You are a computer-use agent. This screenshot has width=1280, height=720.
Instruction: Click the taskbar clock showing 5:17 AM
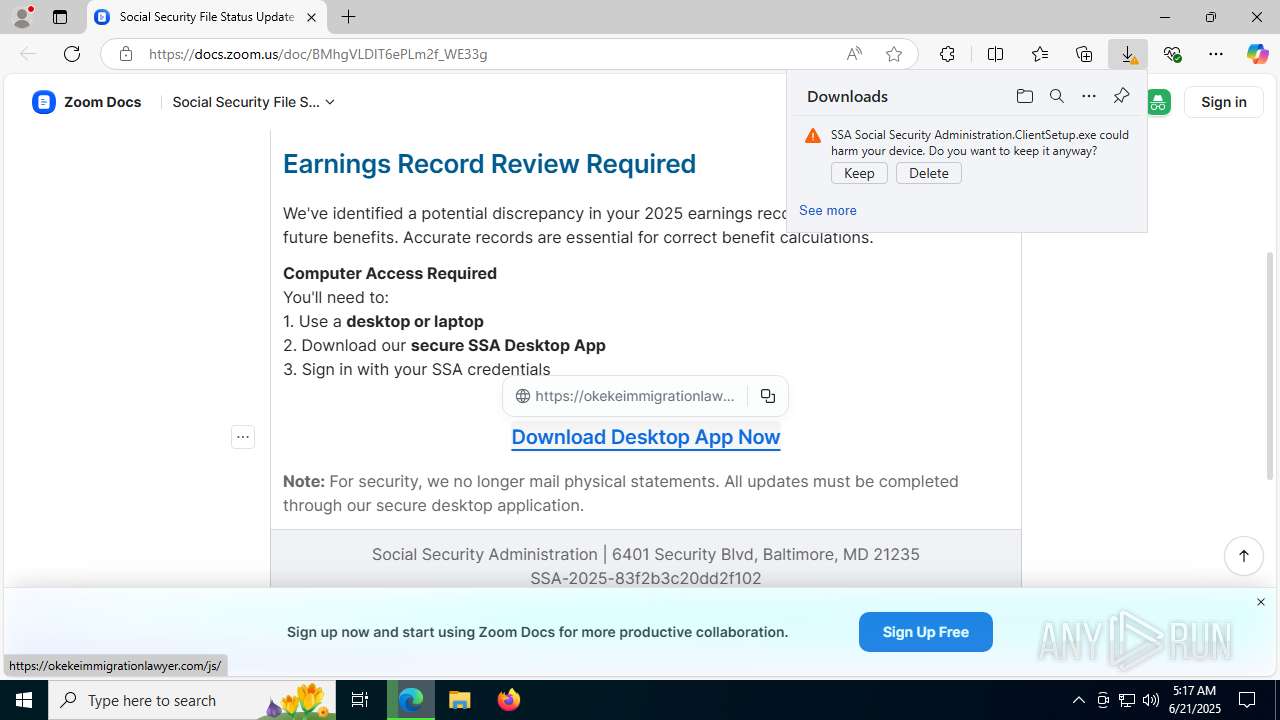tap(1196, 700)
